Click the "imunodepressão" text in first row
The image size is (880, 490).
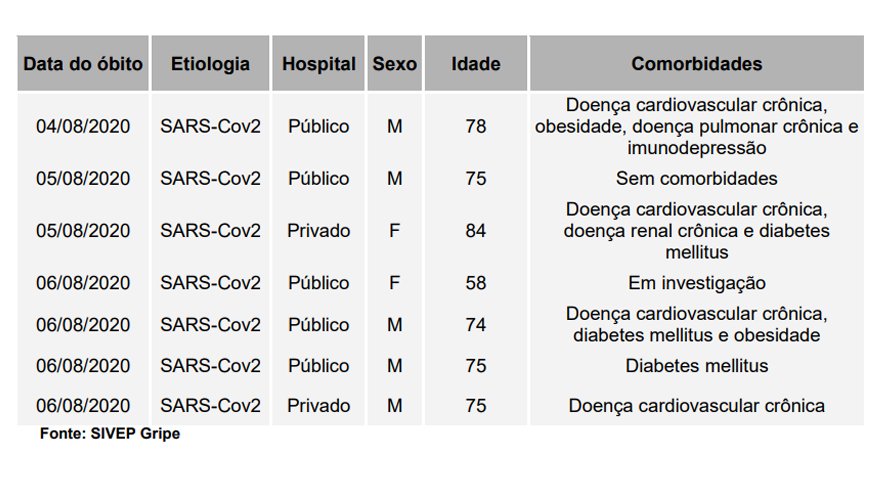pyautogui.click(x=696, y=148)
